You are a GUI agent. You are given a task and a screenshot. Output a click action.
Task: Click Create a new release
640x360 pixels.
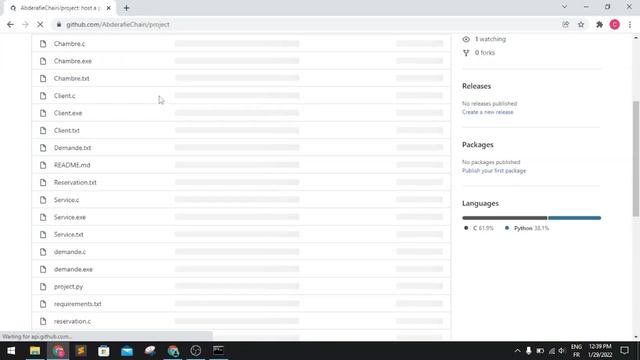488,112
